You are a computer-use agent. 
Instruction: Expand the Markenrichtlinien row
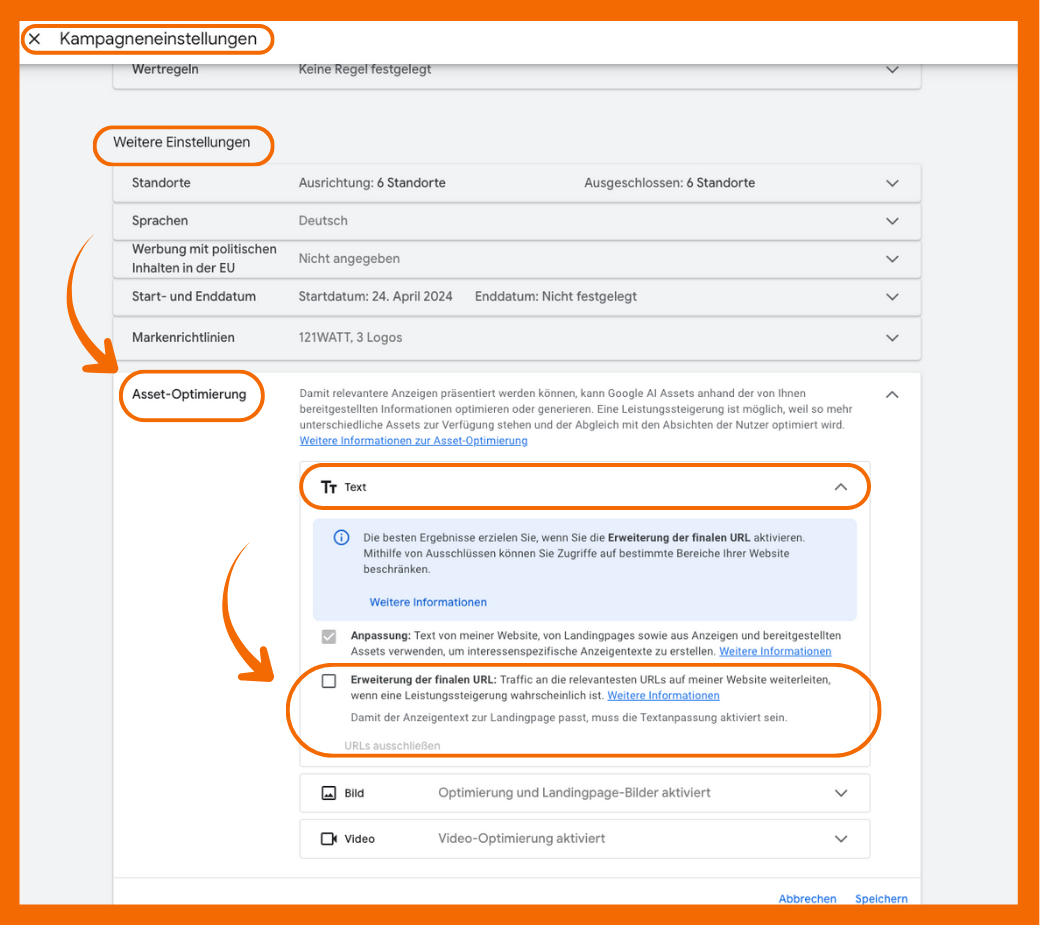click(892, 338)
